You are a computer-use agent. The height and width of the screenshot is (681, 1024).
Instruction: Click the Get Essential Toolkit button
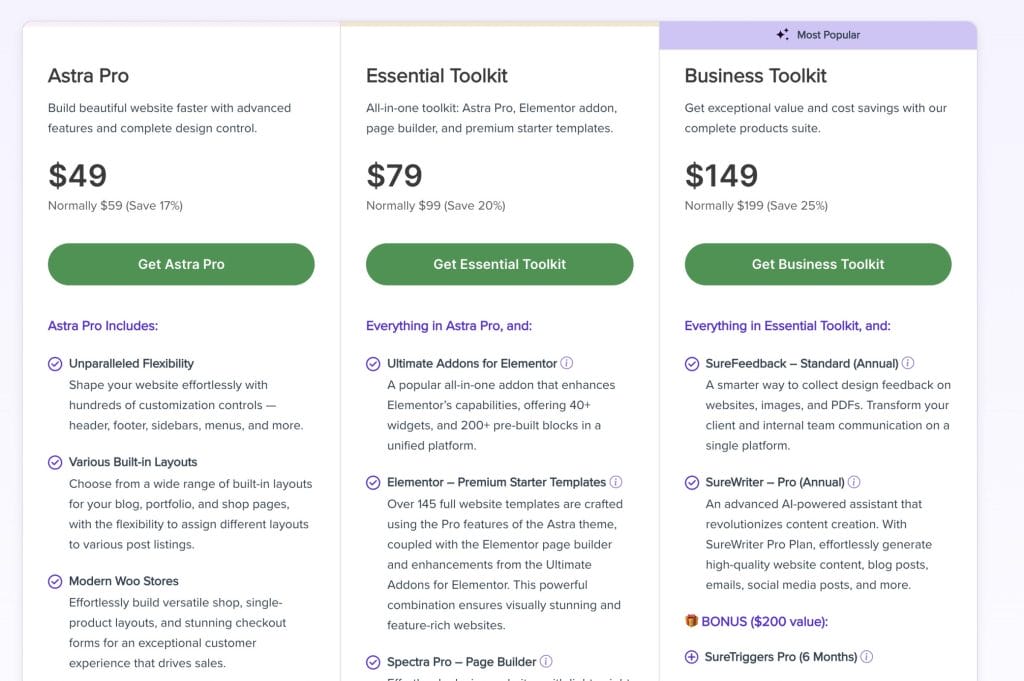tap(499, 264)
